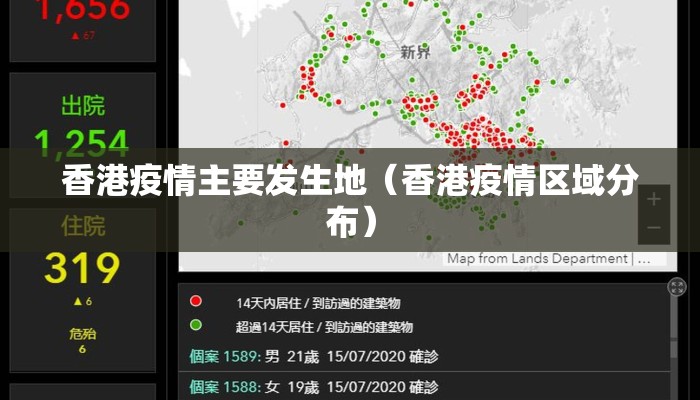This screenshot has height=400, width=700.
Task: Click the ▲ 67 increase indicator under 1,656
Action: pyautogui.click(x=82, y=37)
